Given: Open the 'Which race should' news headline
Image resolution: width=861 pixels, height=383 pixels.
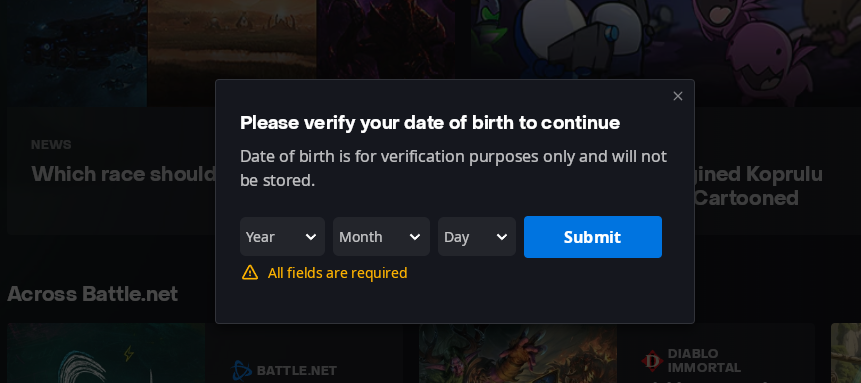Looking at the screenshot, I should coord(124,174).
